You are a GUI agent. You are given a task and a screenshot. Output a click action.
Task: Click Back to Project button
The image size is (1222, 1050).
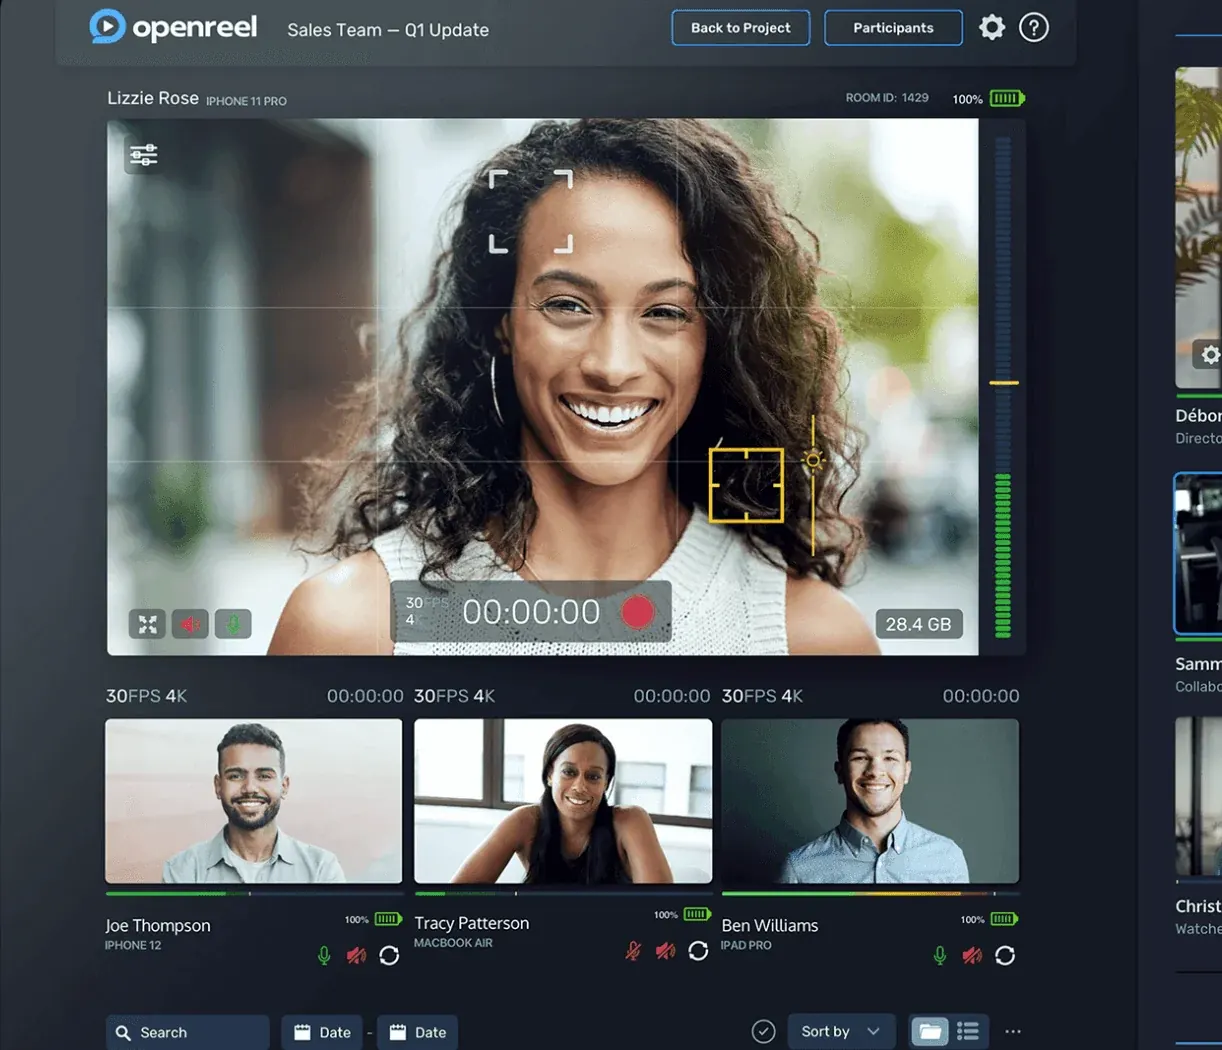741,28
